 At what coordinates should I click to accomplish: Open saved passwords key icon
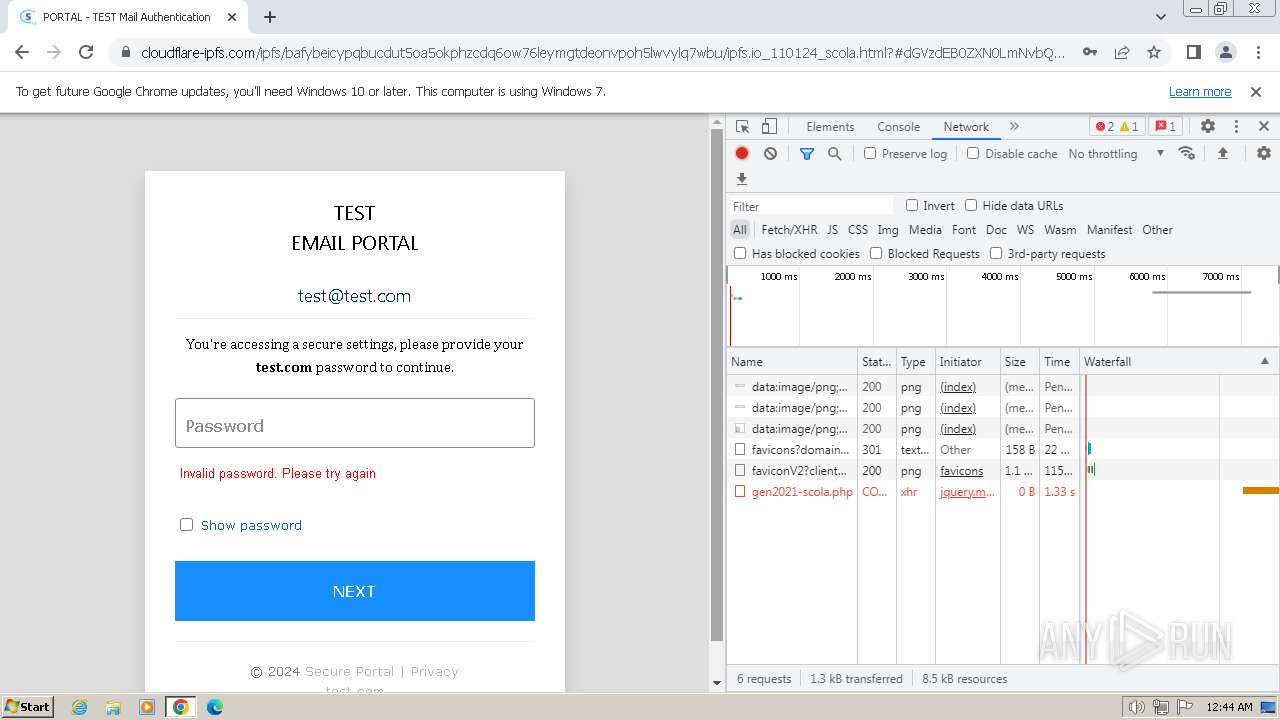click(x=1090, y=52)
